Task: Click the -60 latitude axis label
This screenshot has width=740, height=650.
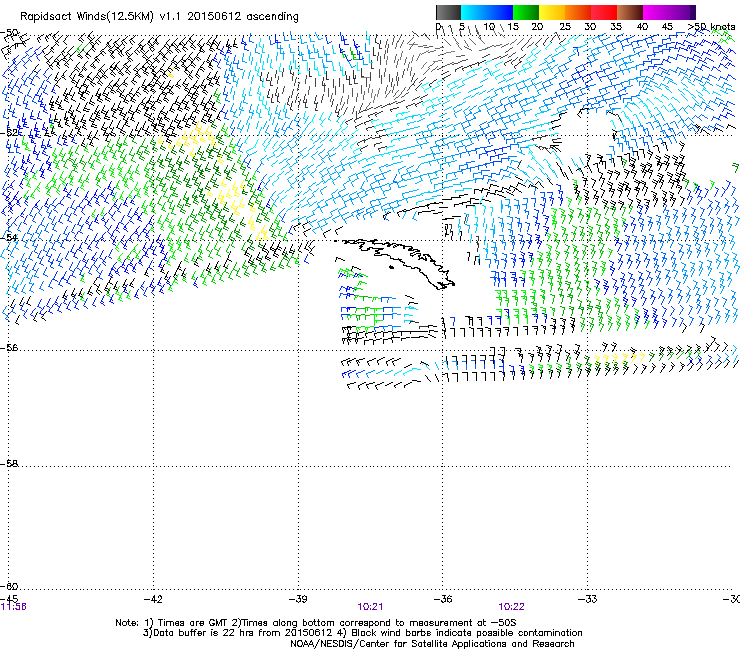Action: 9,586
